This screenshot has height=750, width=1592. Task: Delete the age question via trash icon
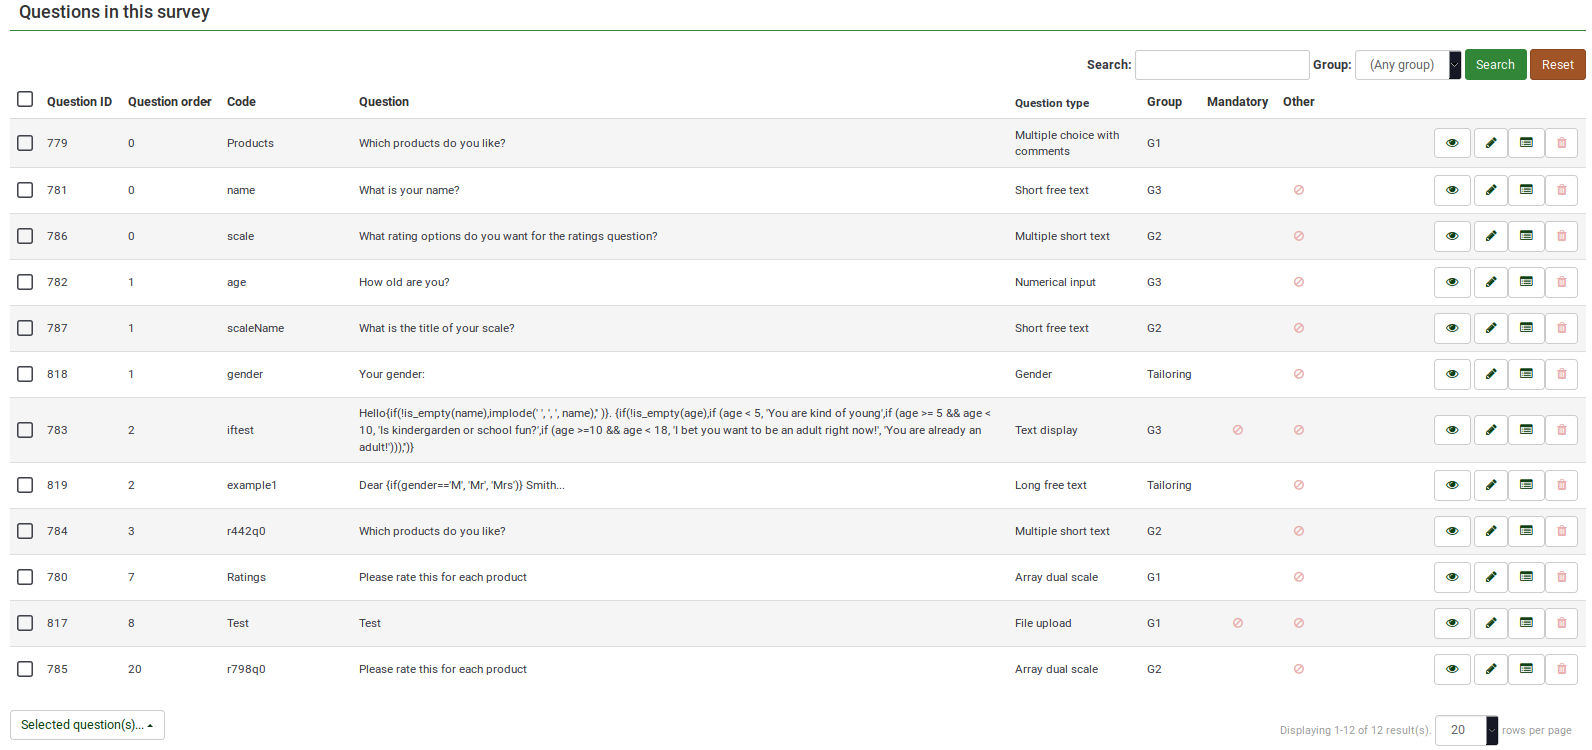pyautogui.click(x=1561, y=282)
